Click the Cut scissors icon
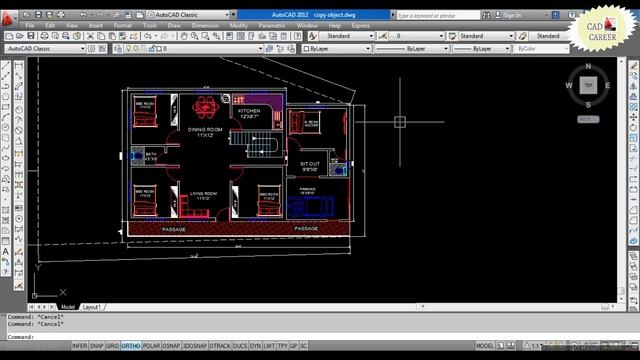640x360 pixels. pyautogui.click(x=91, y=36)
